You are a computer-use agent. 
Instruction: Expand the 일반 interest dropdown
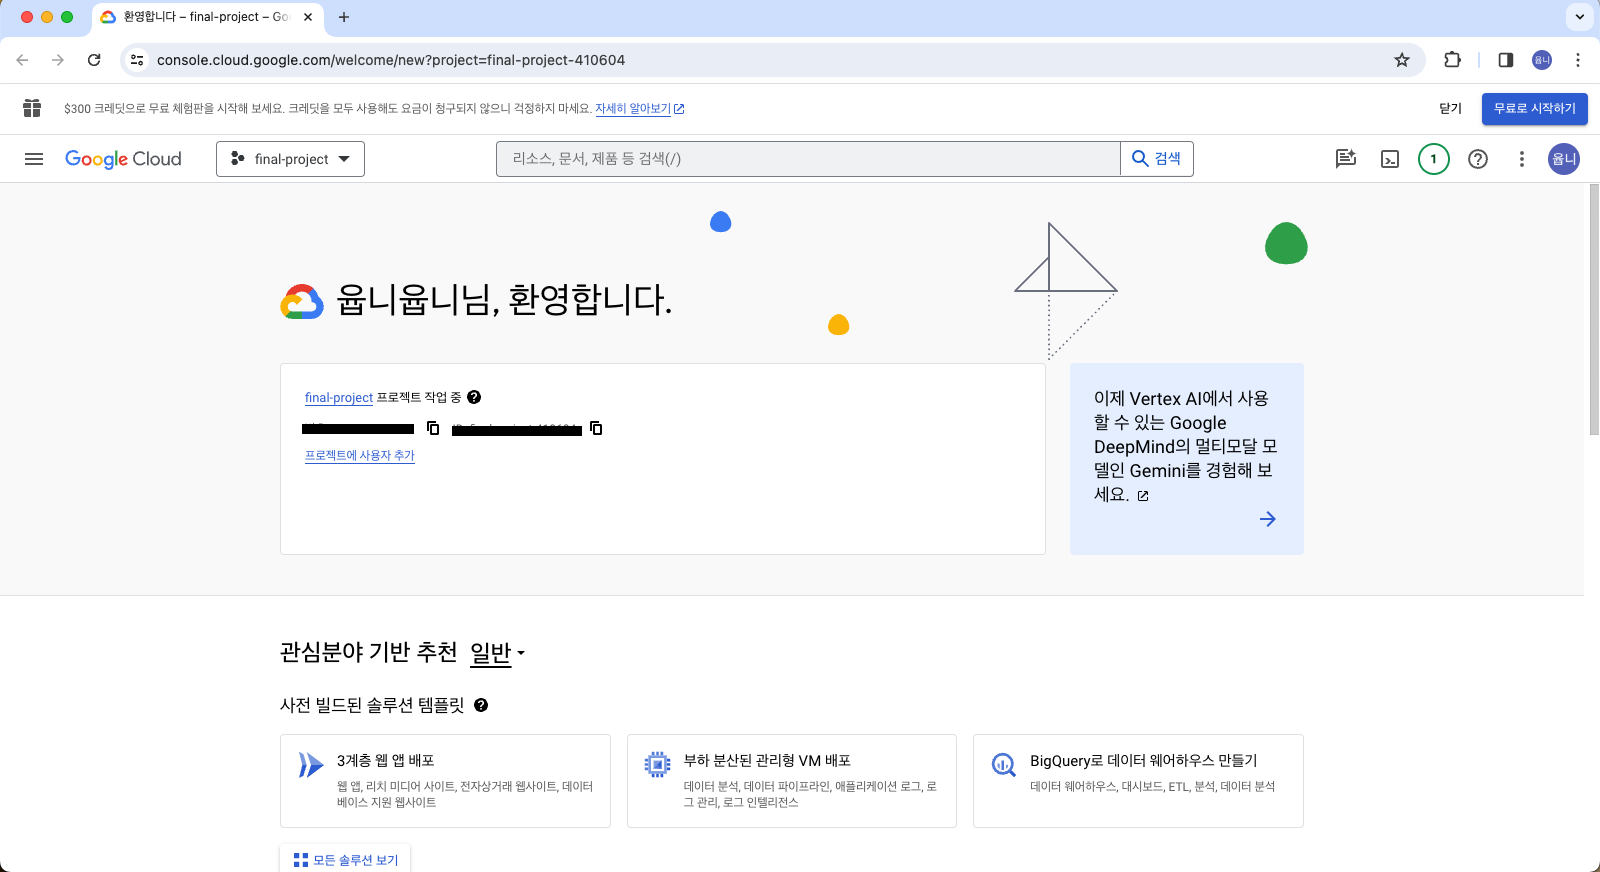[x=497, y=653]
